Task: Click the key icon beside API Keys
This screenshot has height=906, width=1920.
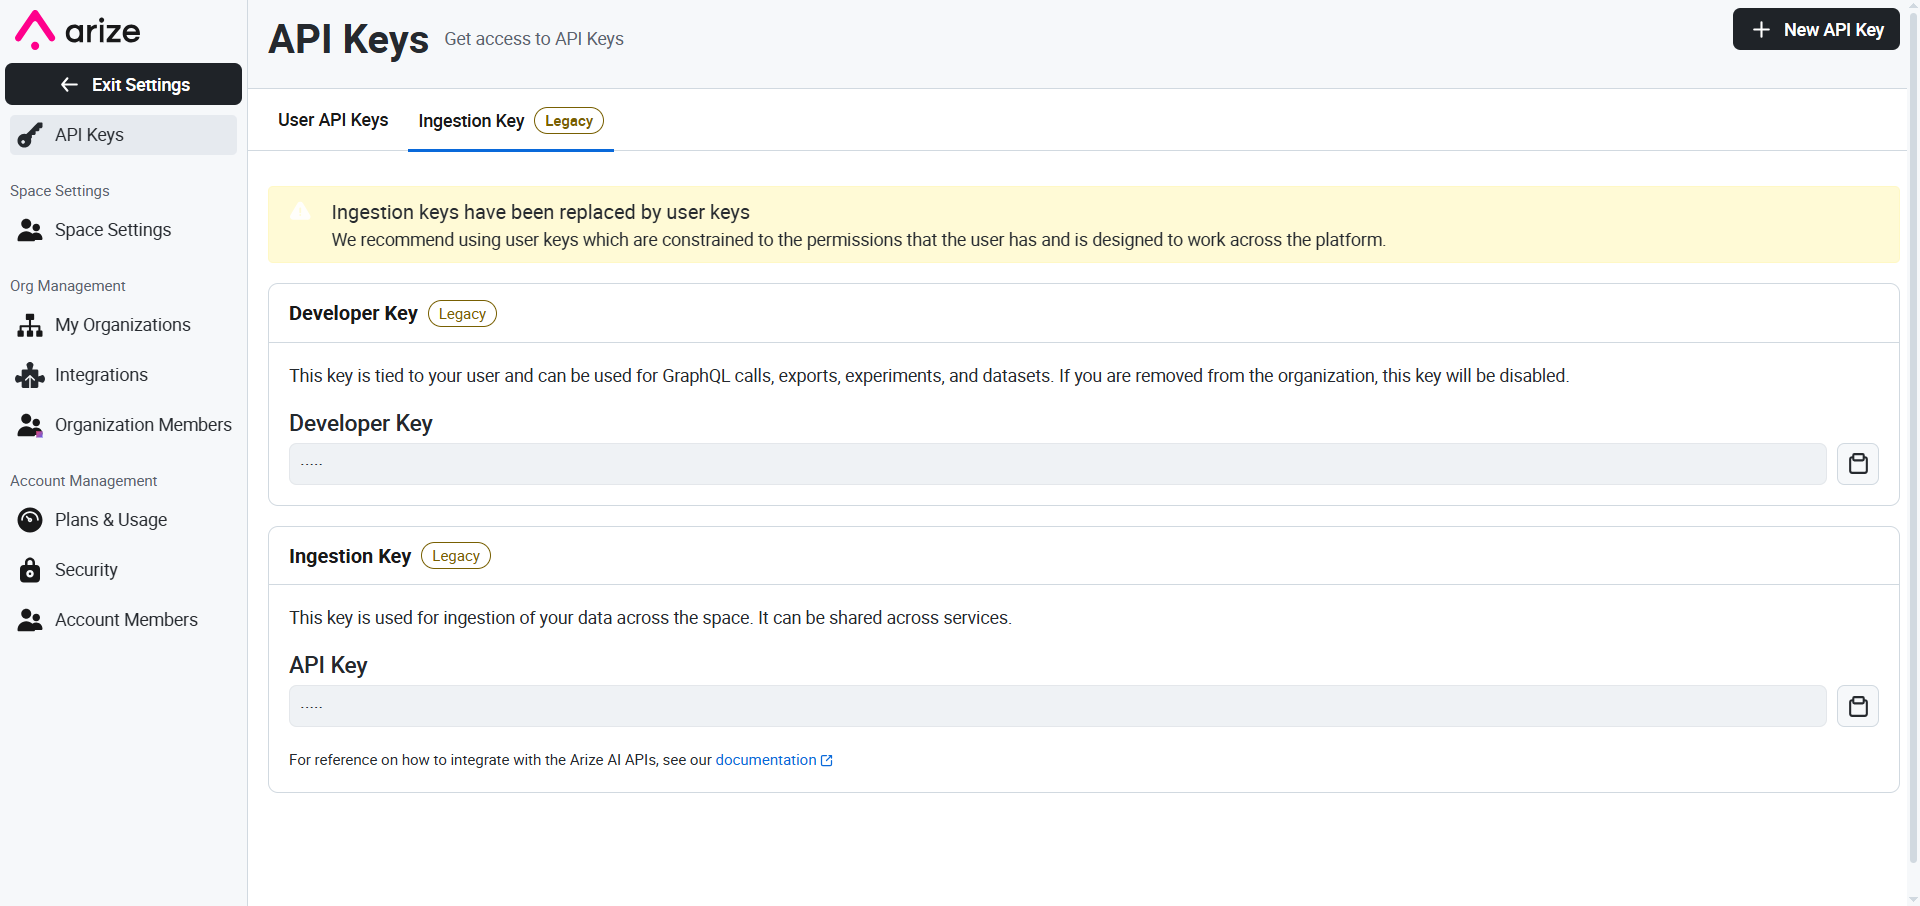Action: click(30, 135)
